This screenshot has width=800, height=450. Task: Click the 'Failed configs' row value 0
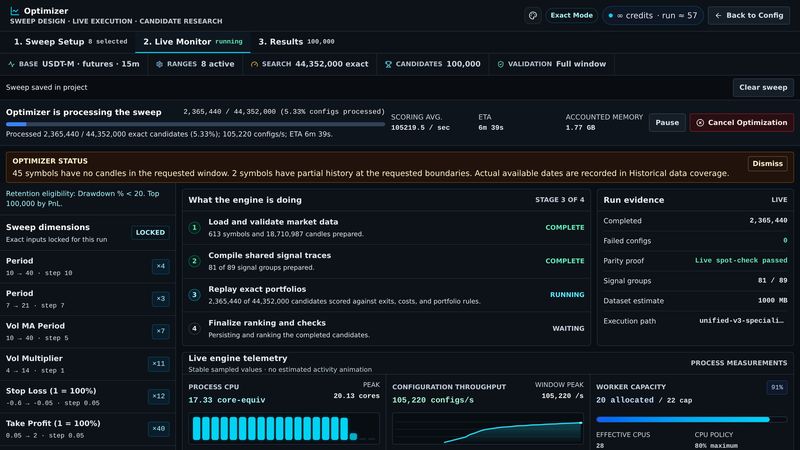click(785, 241)
